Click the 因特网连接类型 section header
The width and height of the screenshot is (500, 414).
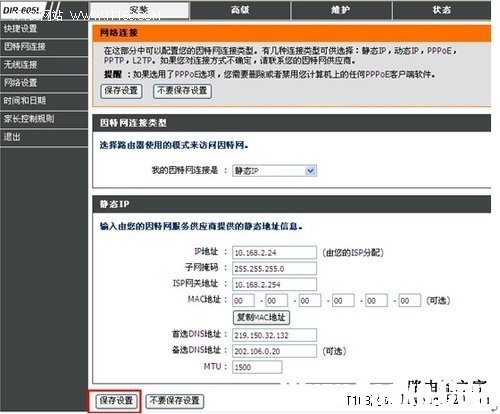coord(292,123)
